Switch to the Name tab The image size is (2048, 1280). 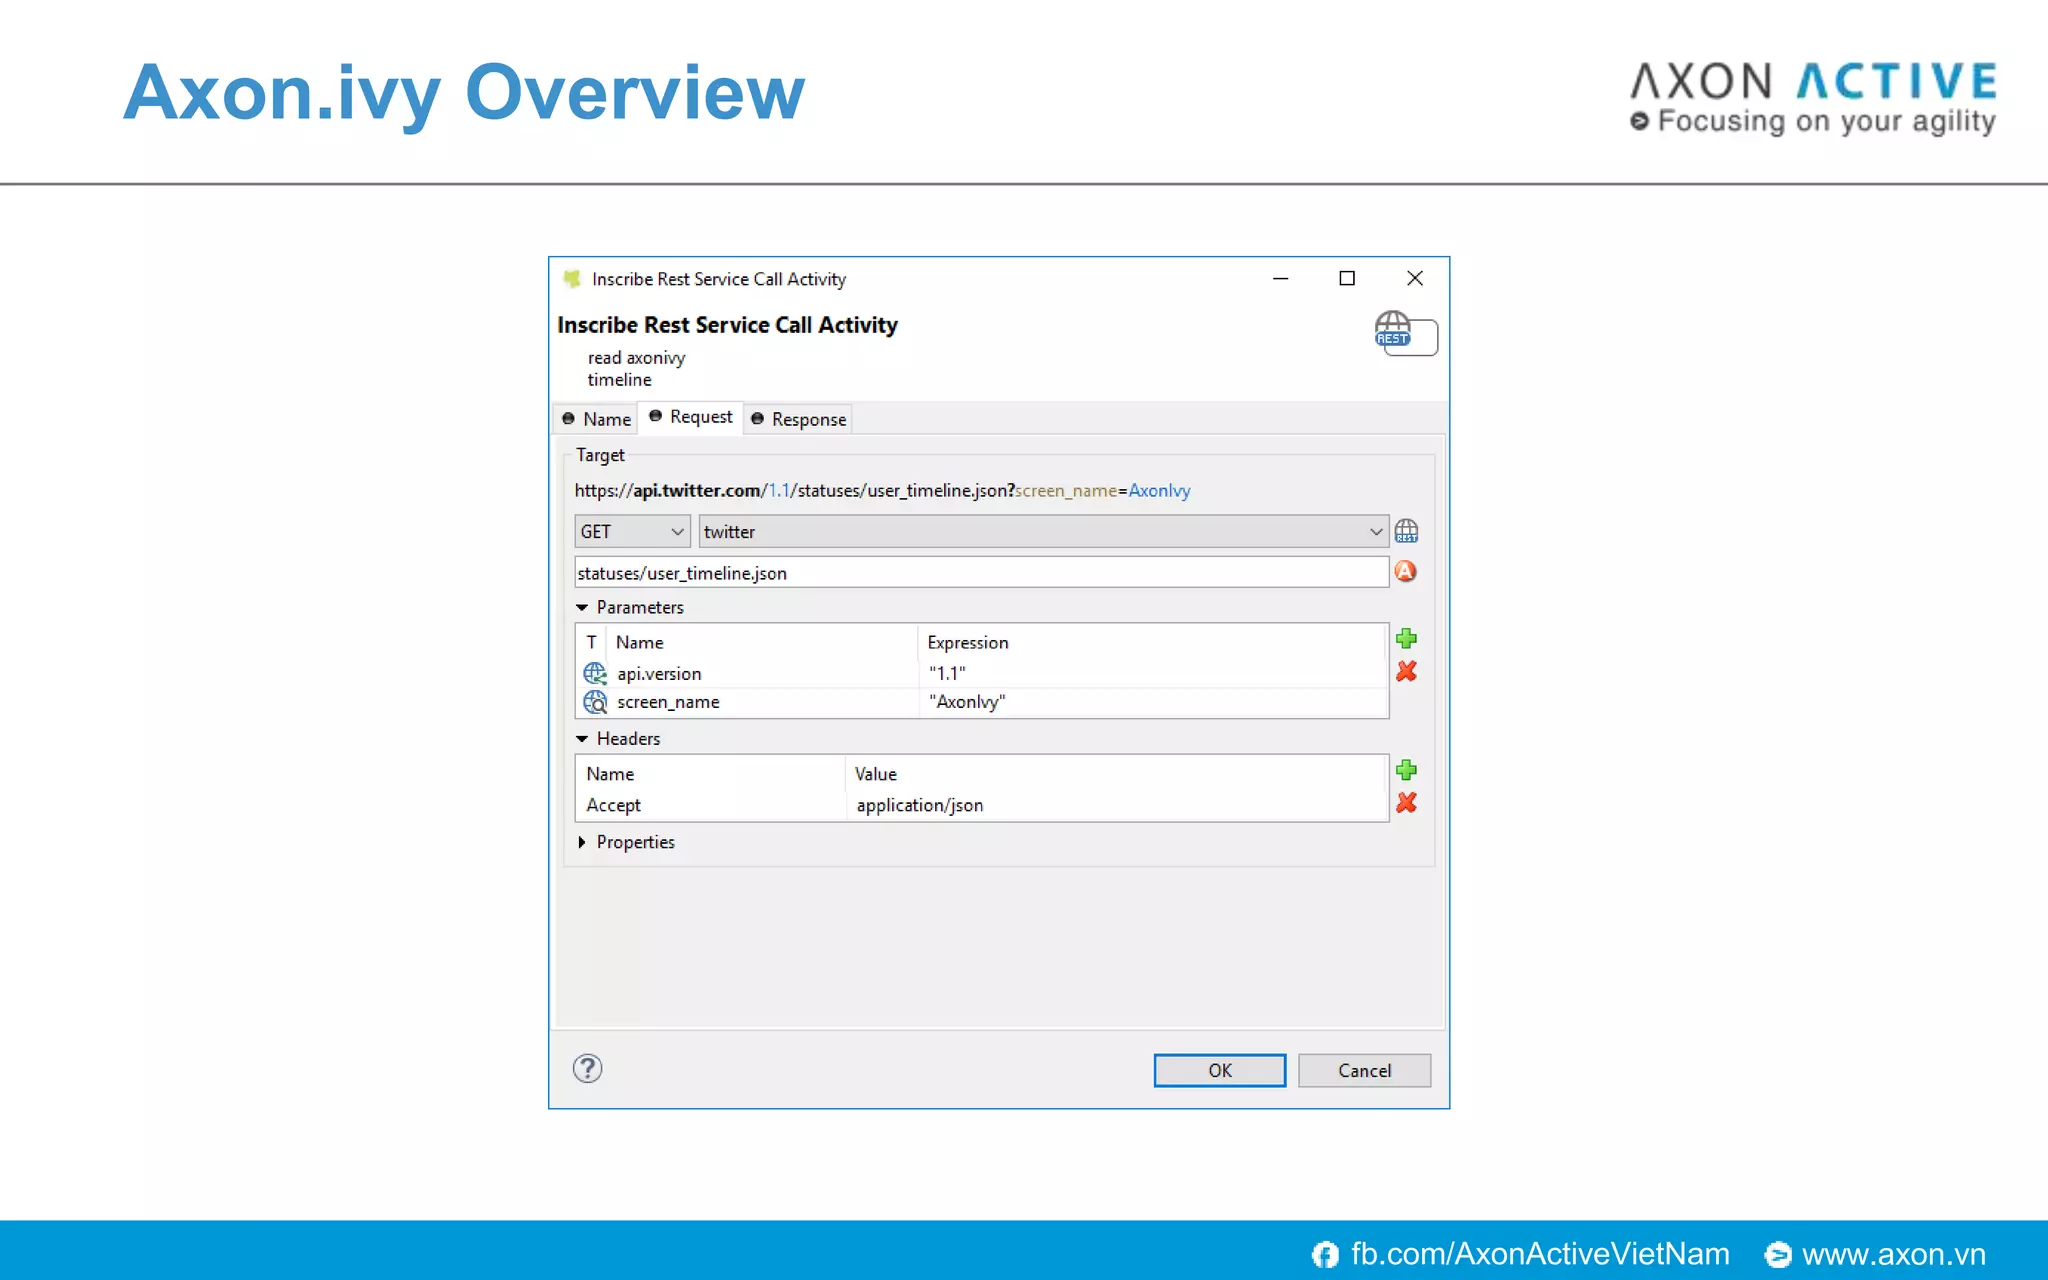pyautogui.click(x=597, y=419)
